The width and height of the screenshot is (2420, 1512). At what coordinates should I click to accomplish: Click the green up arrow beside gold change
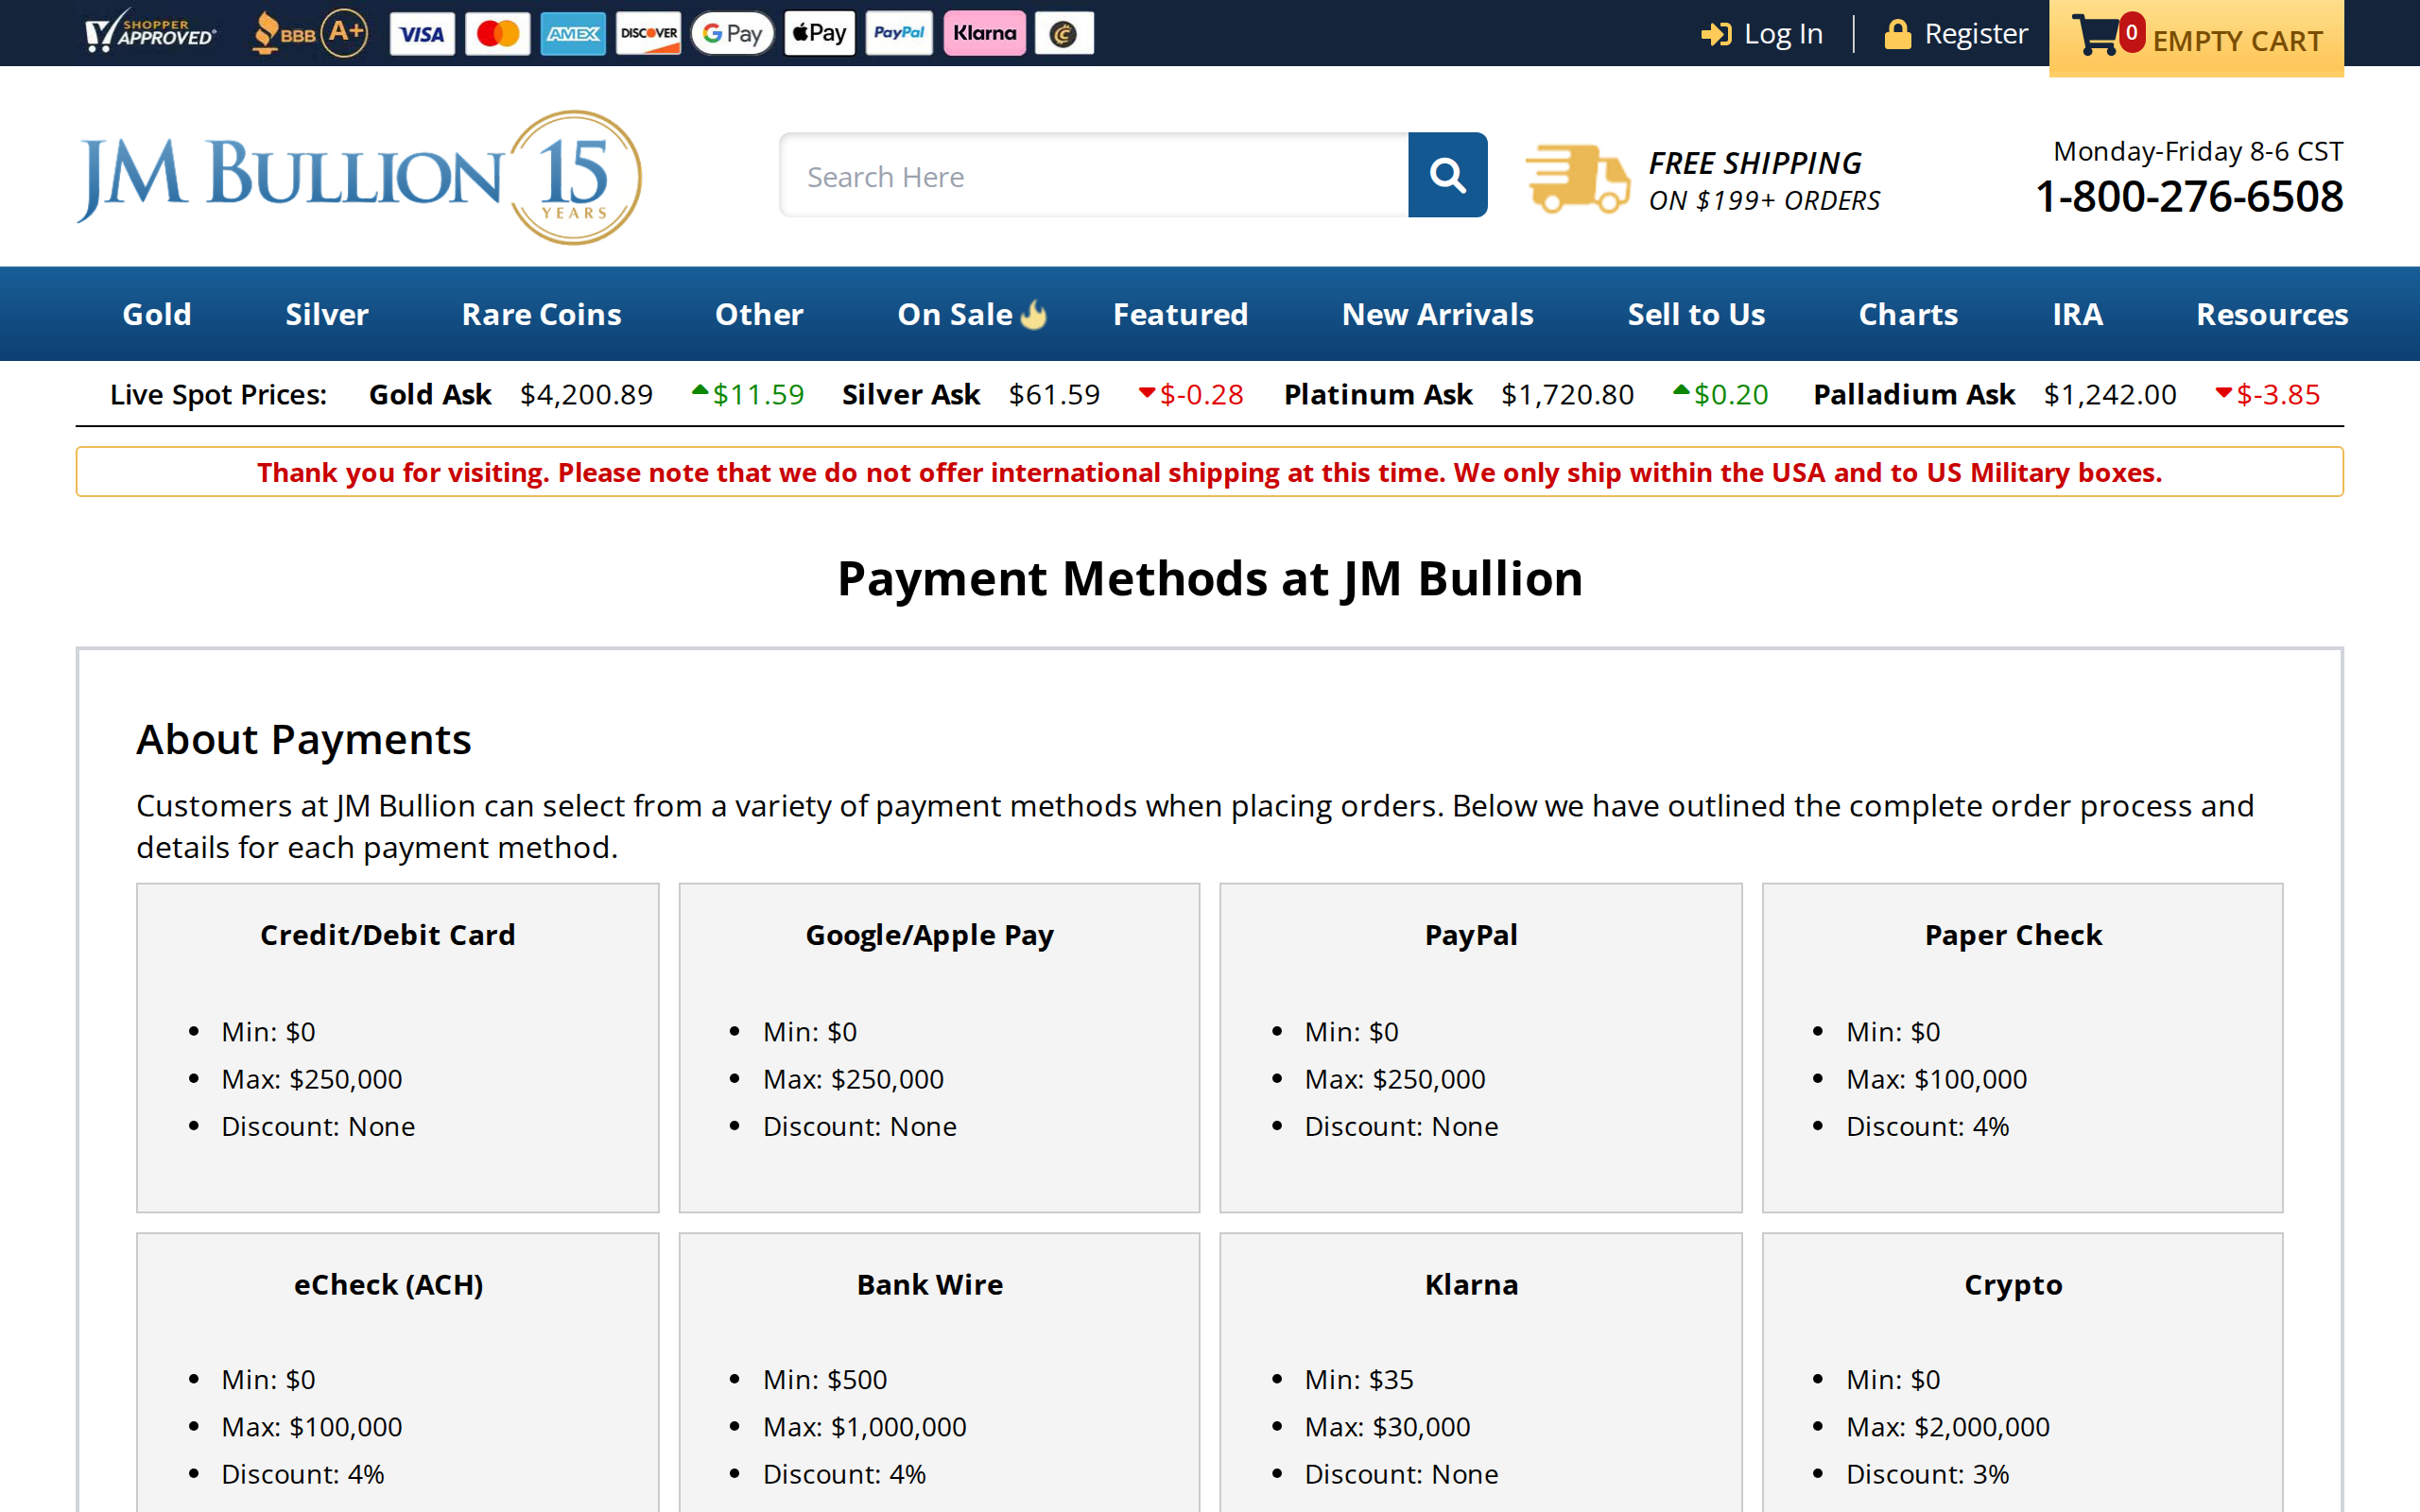pyautogui.click(x=700, y=391)
